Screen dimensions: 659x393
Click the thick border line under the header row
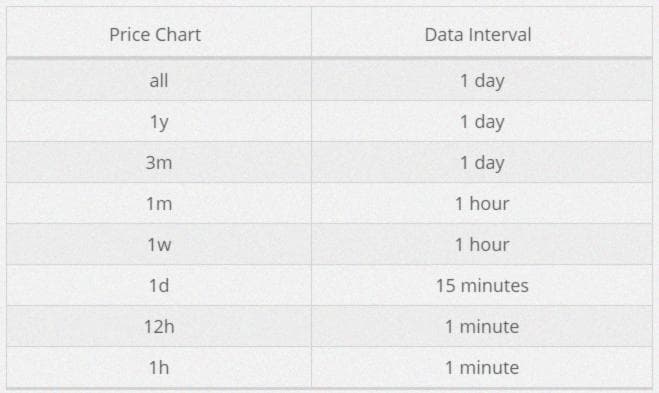coord(330,58)
